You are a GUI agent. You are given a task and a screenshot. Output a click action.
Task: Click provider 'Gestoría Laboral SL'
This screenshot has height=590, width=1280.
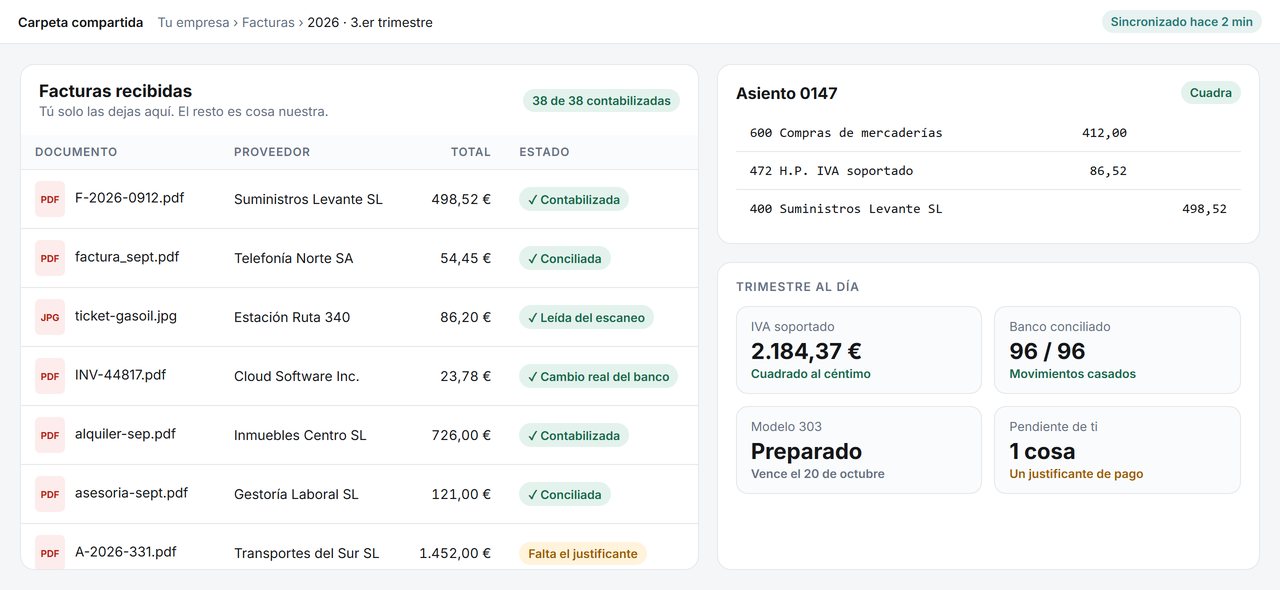tap(296, 494)
